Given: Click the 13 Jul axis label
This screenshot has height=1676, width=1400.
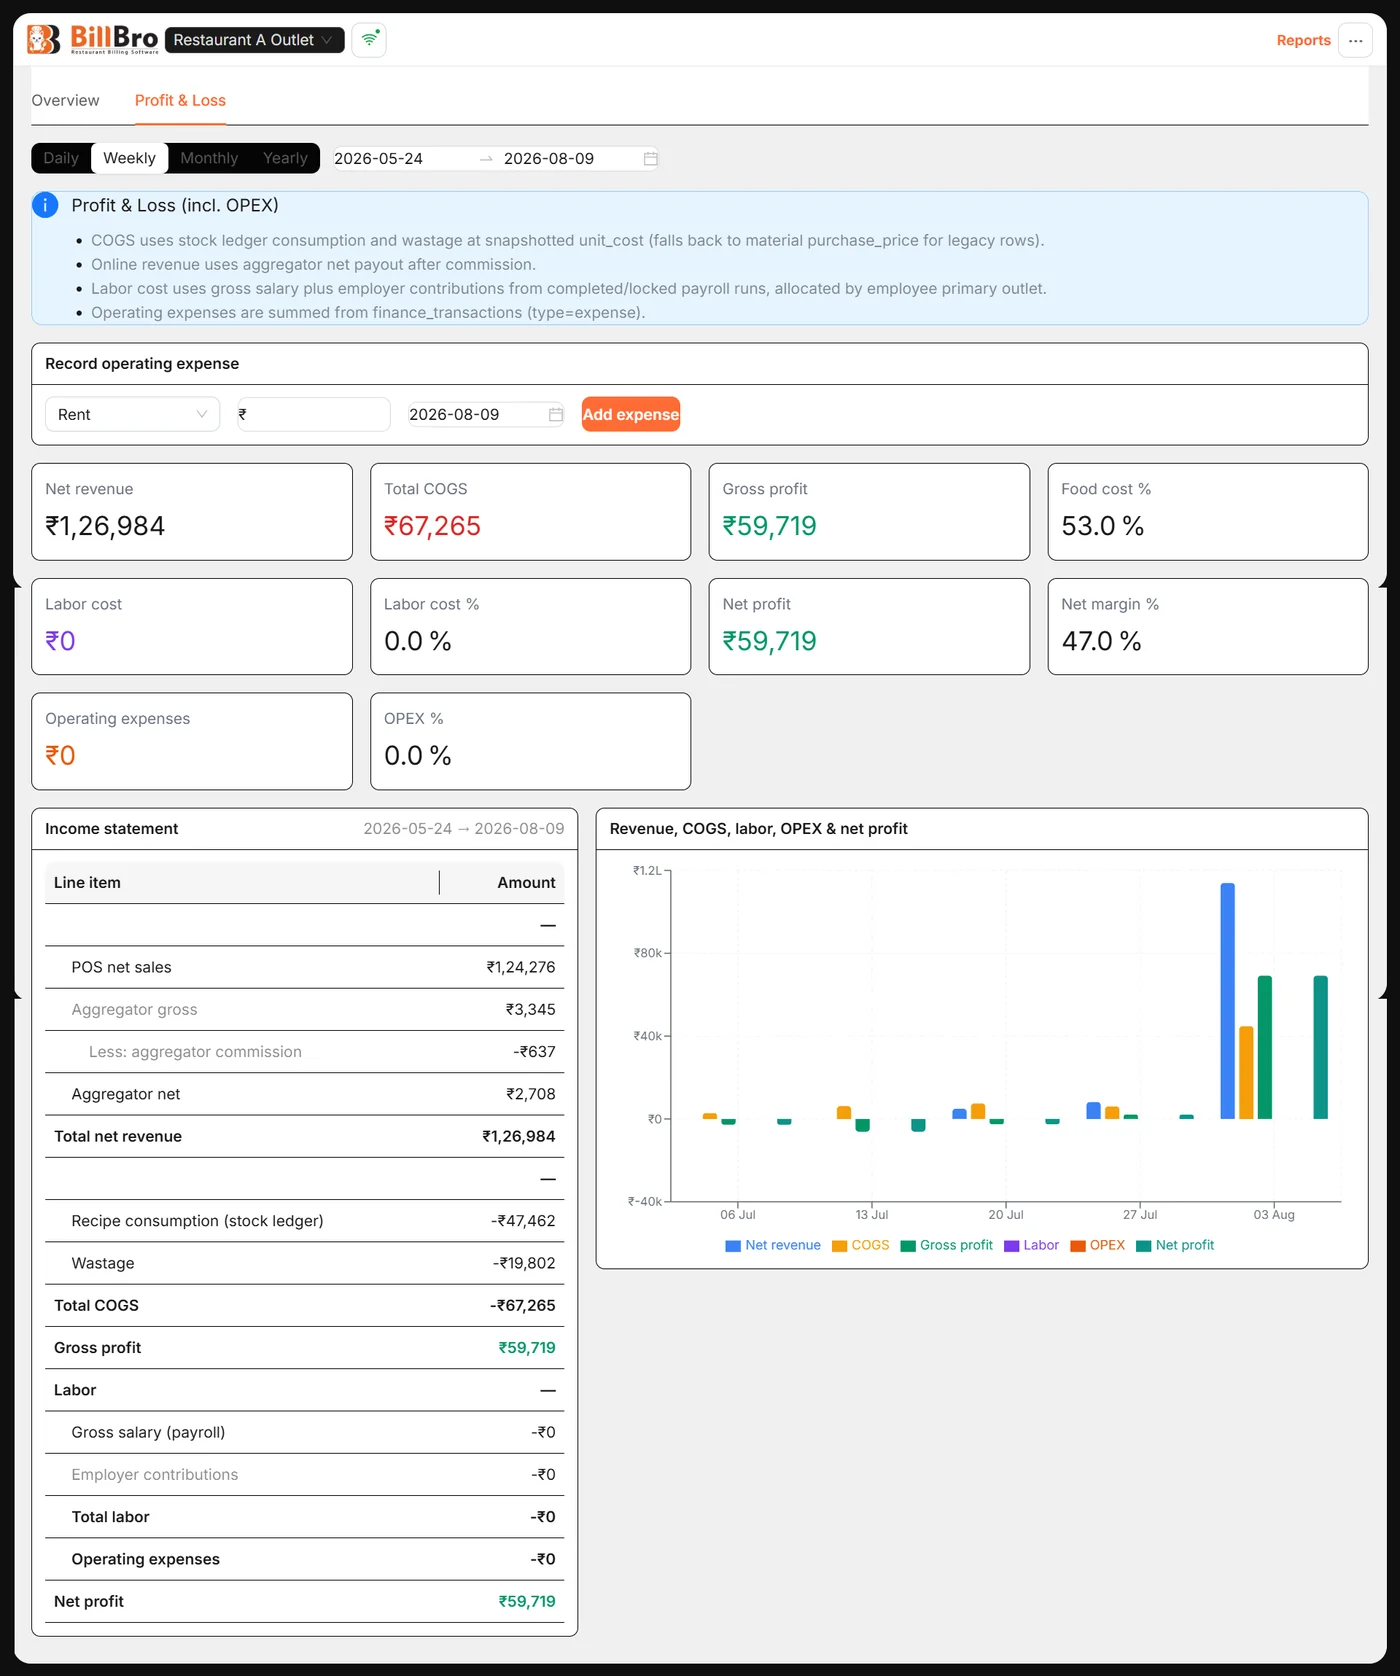Looking at the screenshot, I should tap(871, 1215).
